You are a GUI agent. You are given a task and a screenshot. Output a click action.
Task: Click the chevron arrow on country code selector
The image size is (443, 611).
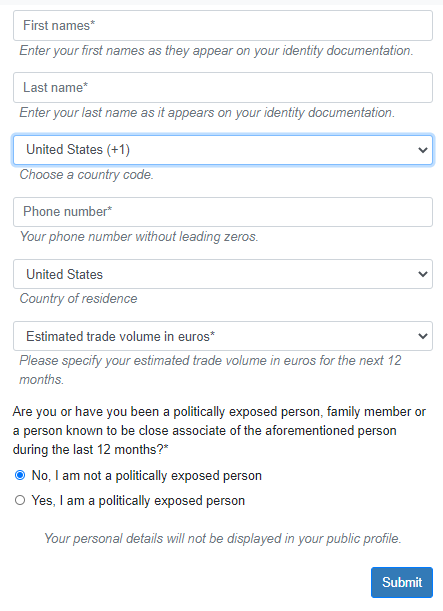point(423,150)
